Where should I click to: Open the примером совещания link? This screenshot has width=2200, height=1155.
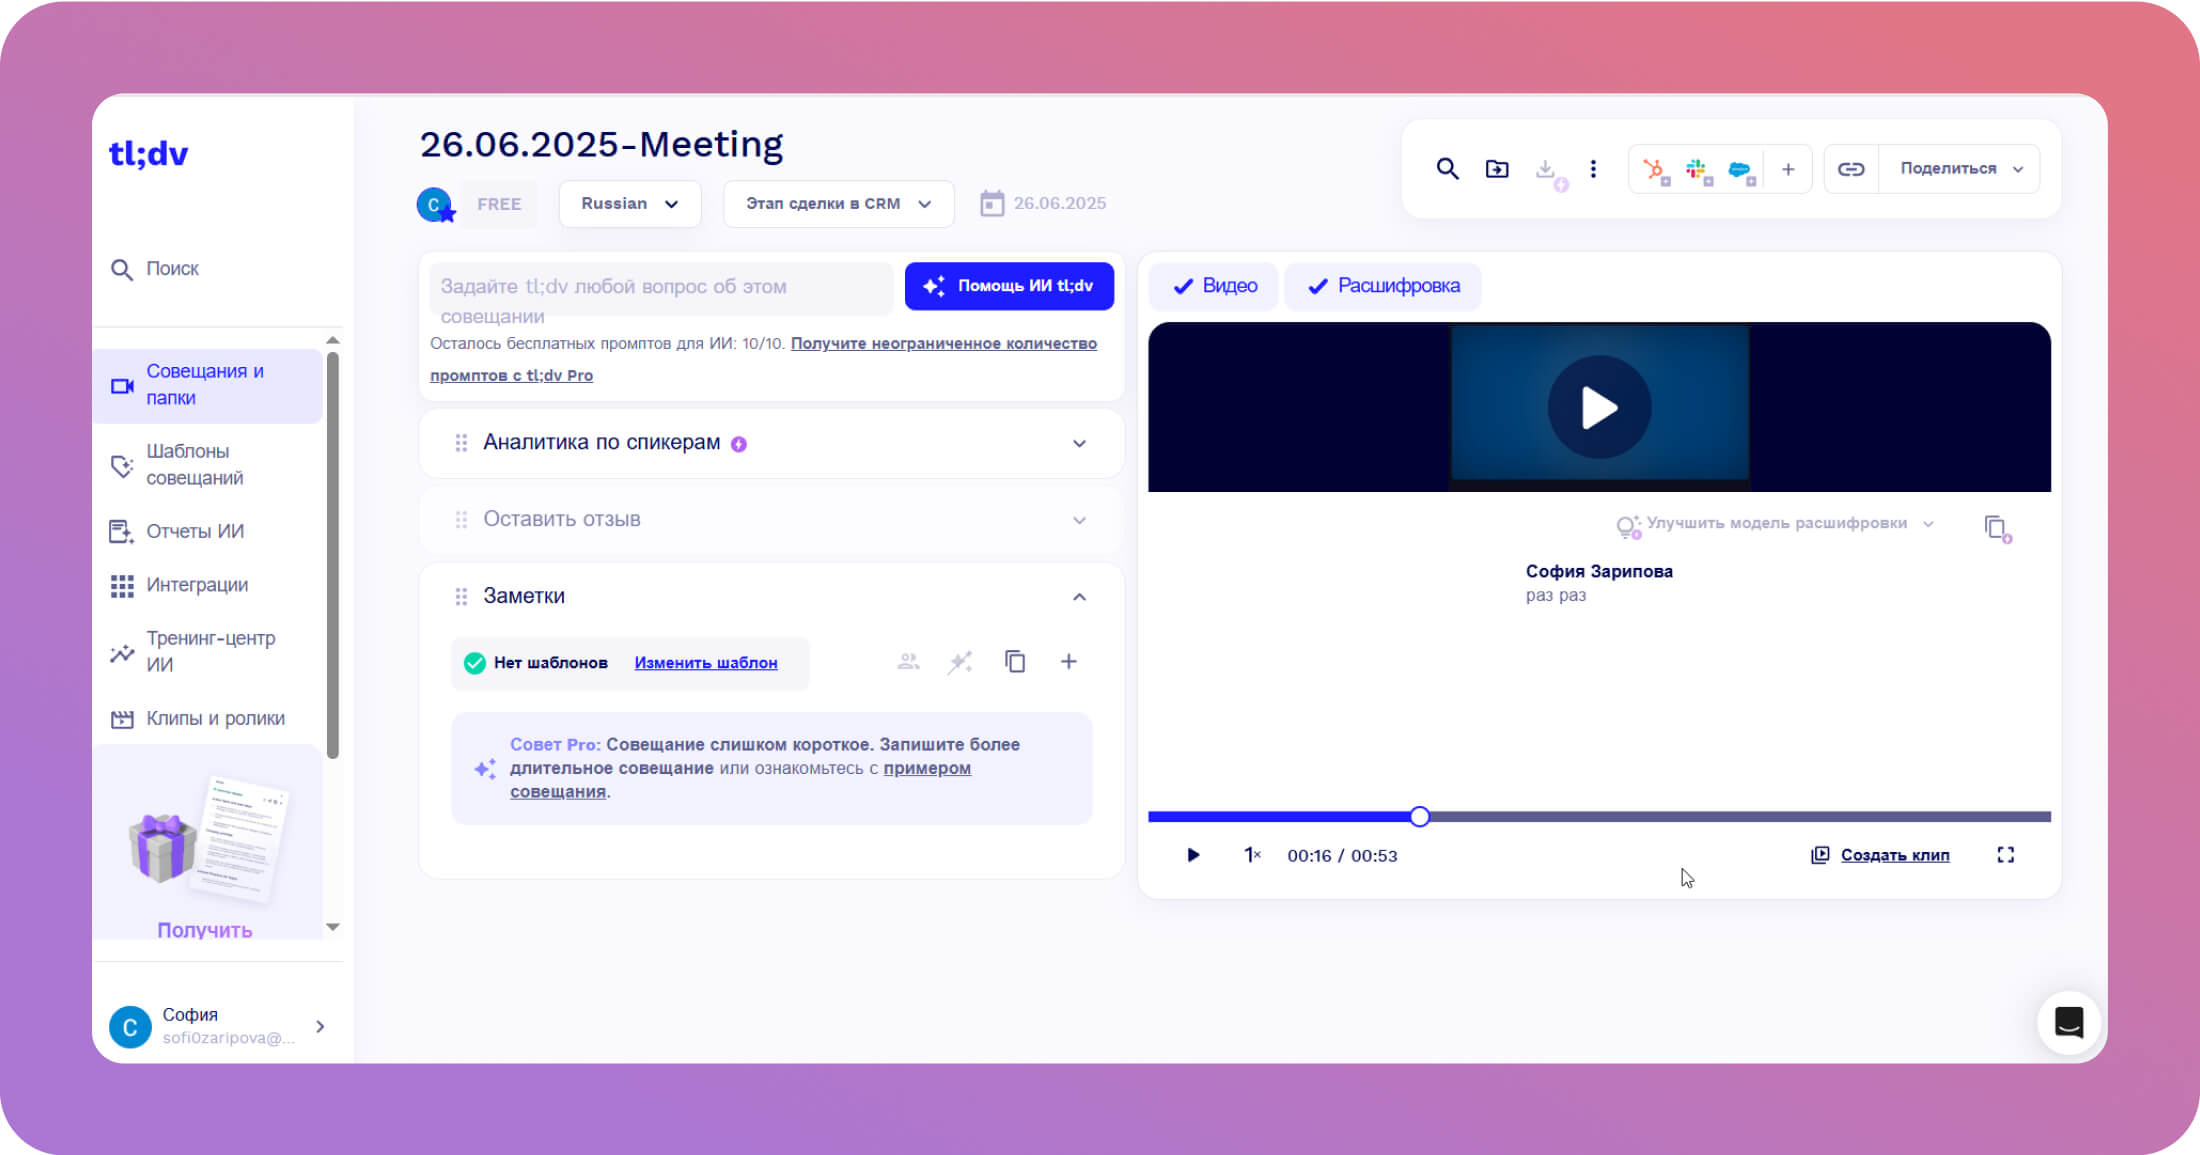(x=741, y=780)
